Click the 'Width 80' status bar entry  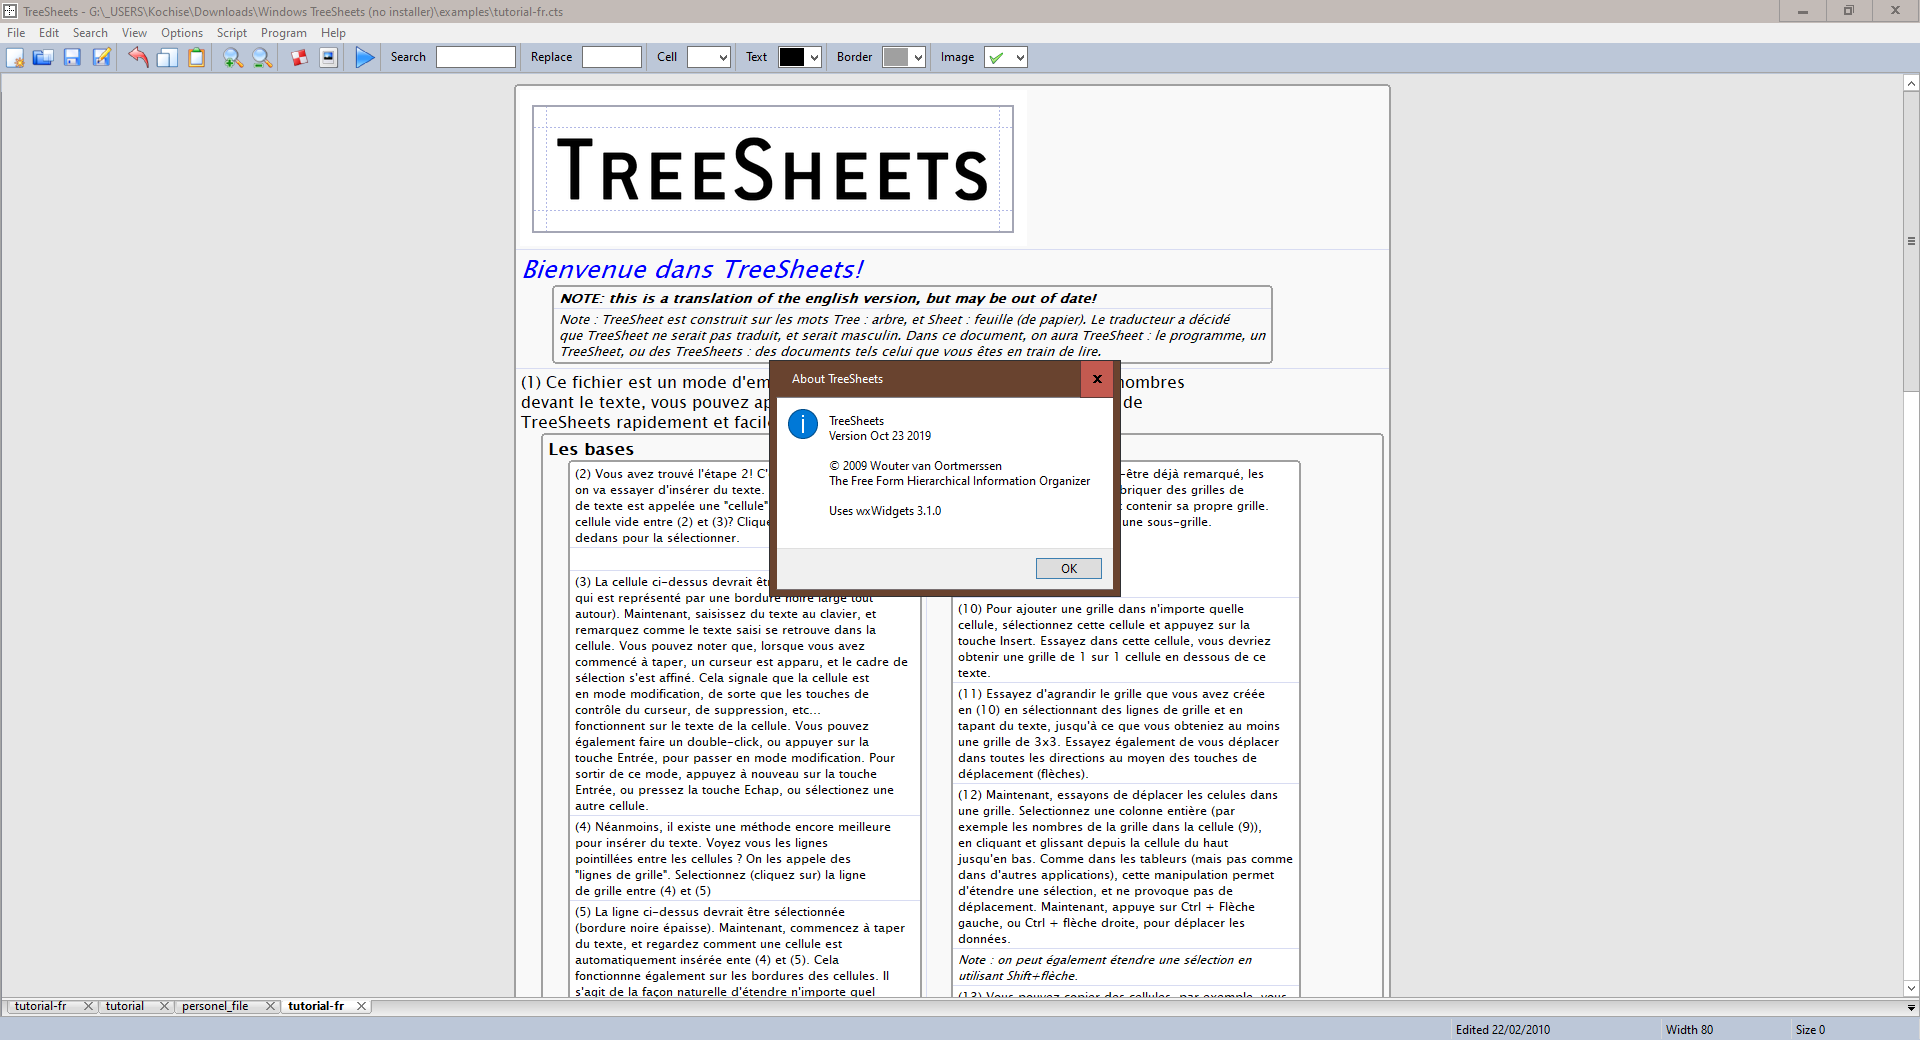click(x=1689, y=1029)
